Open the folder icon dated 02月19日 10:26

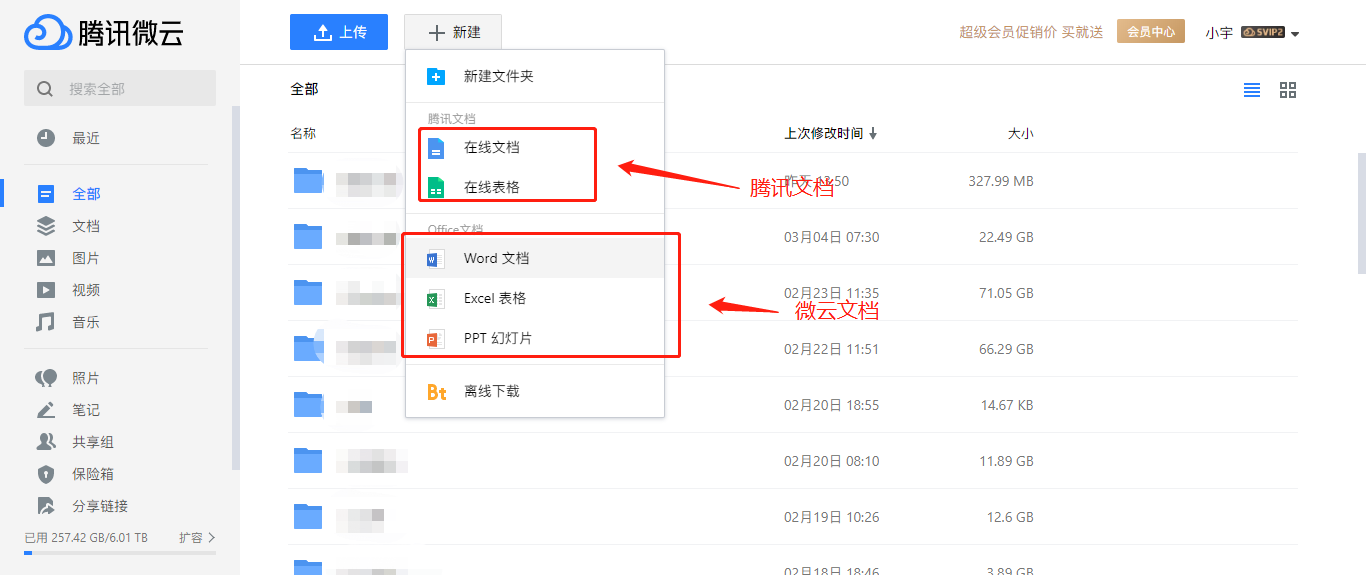[x=308, y=516]
